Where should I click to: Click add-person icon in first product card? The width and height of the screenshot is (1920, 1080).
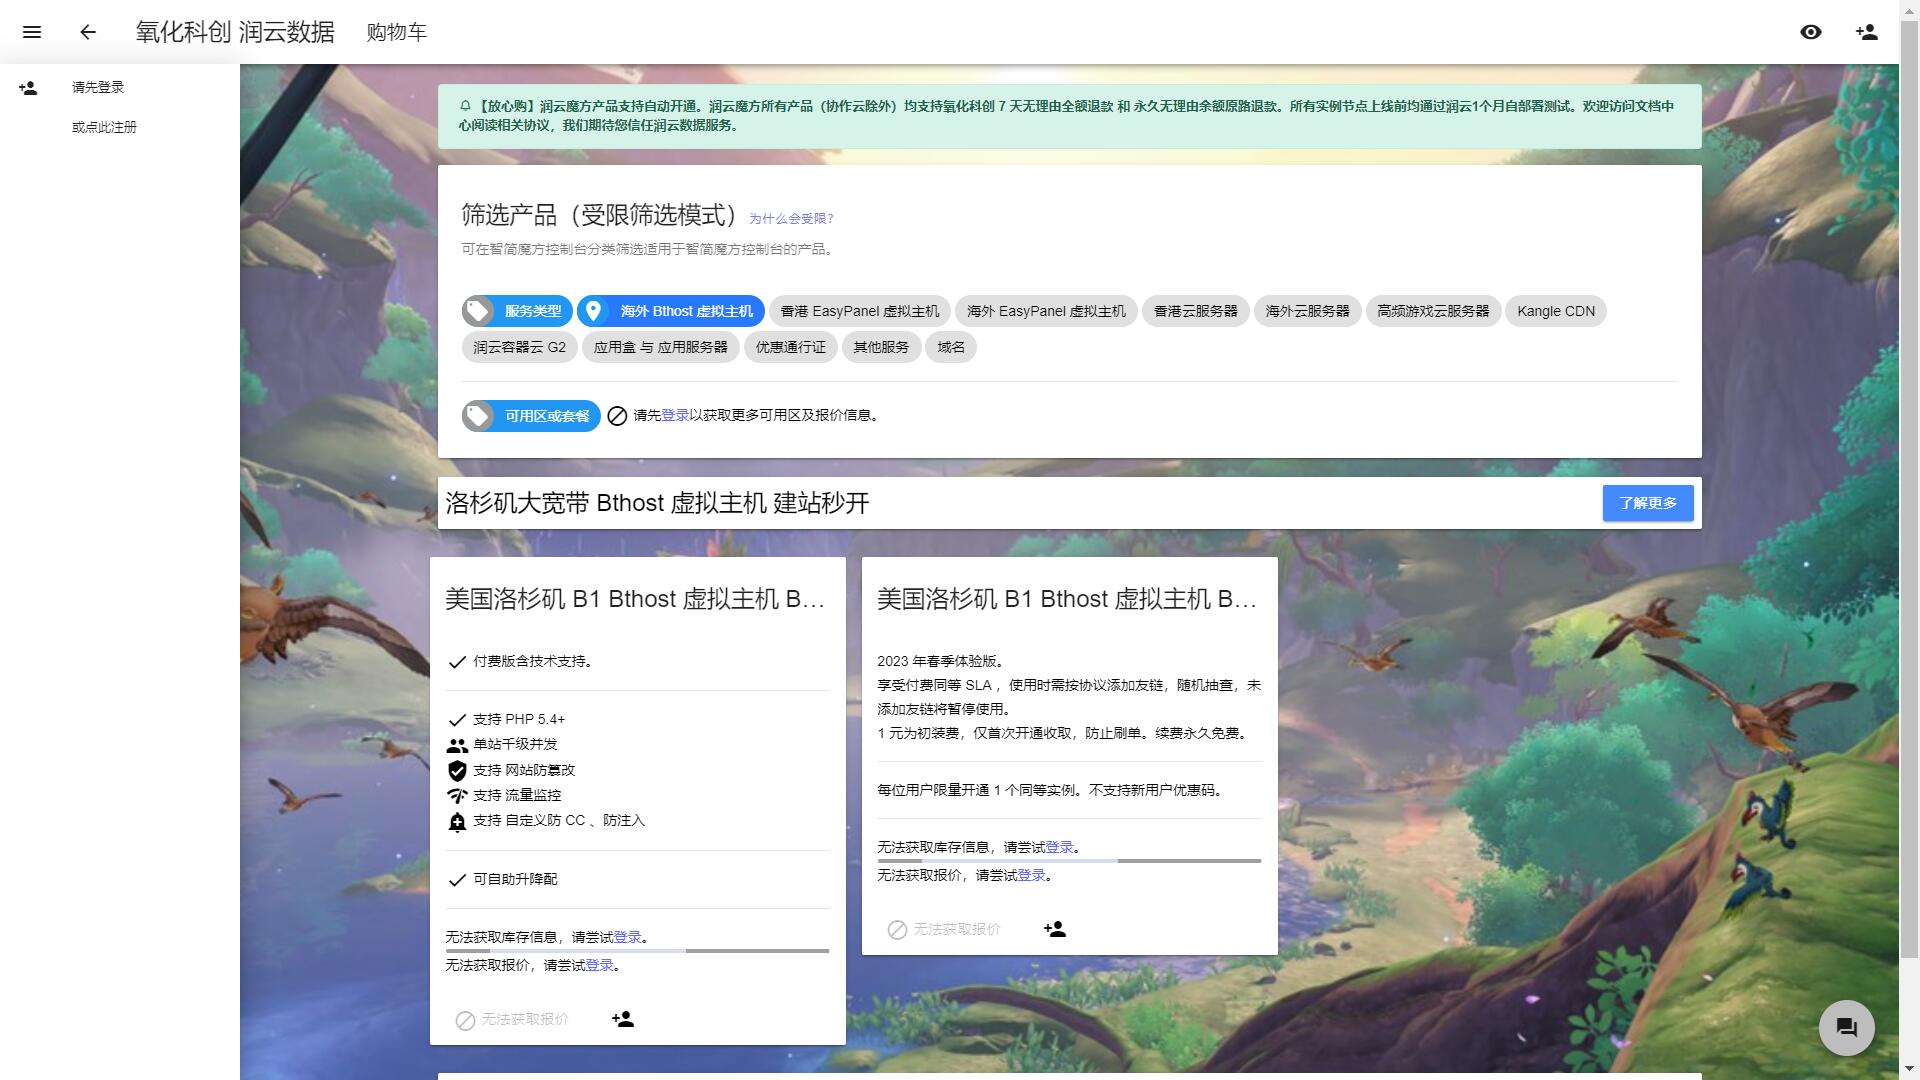(x=623, y=1019)
